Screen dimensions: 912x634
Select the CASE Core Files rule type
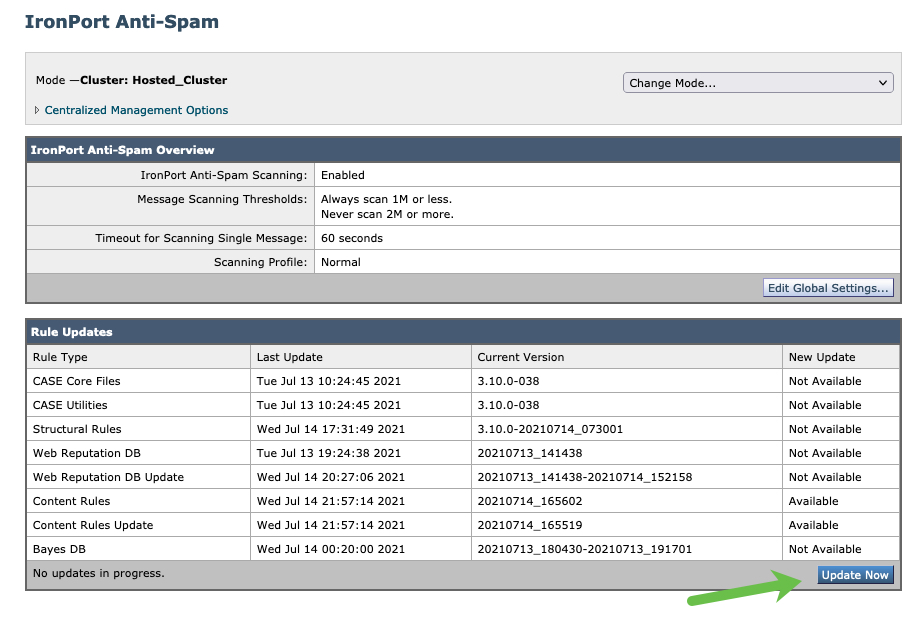tap(77, 381)
